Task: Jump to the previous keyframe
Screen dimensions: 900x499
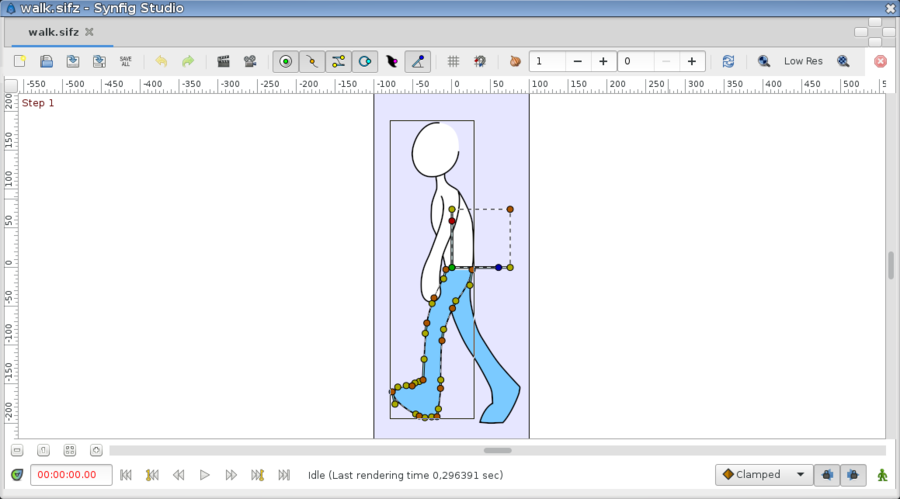Action: (152, 475)
